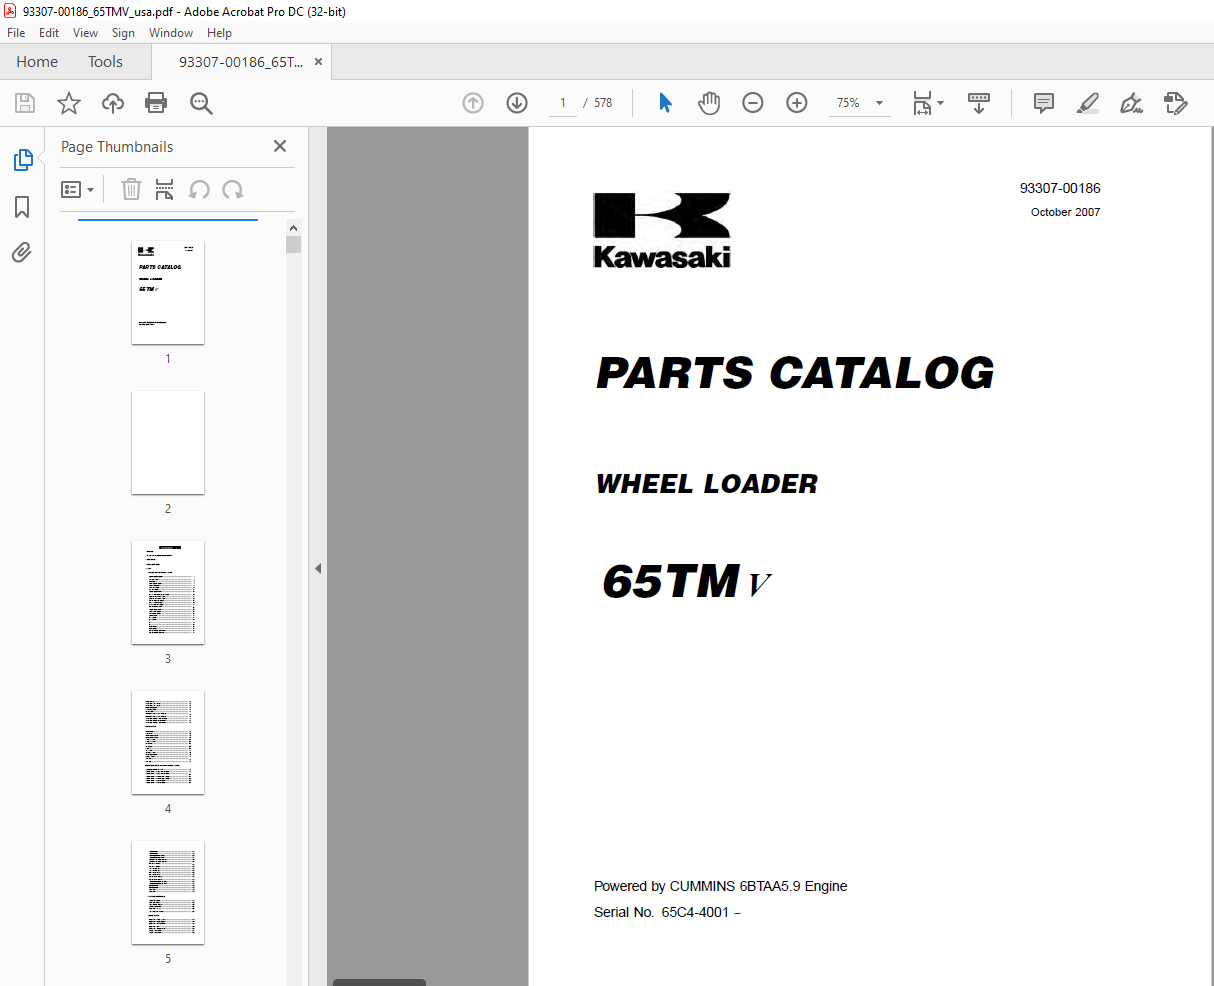Activate the Selection arrow tool
Viewport: 1214px width, 986px height.
point(665,103)
